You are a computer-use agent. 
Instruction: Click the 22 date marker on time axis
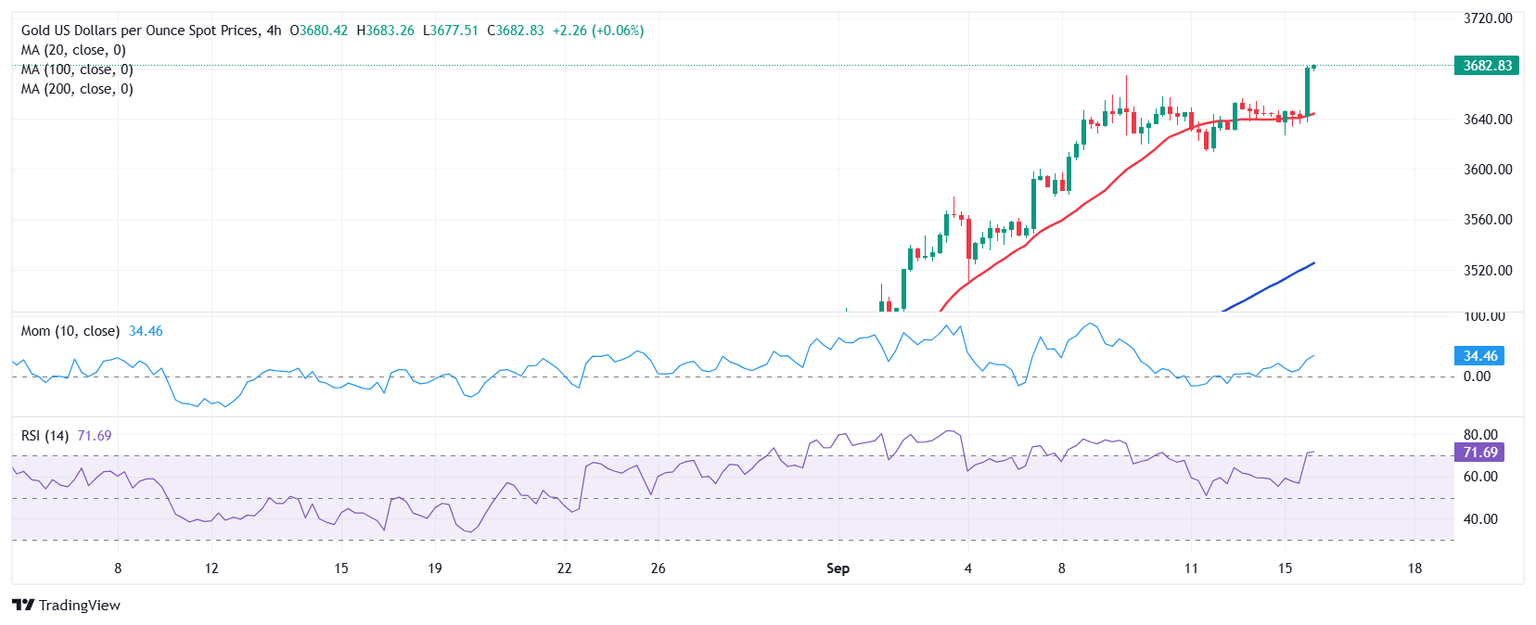coord(565,569)
